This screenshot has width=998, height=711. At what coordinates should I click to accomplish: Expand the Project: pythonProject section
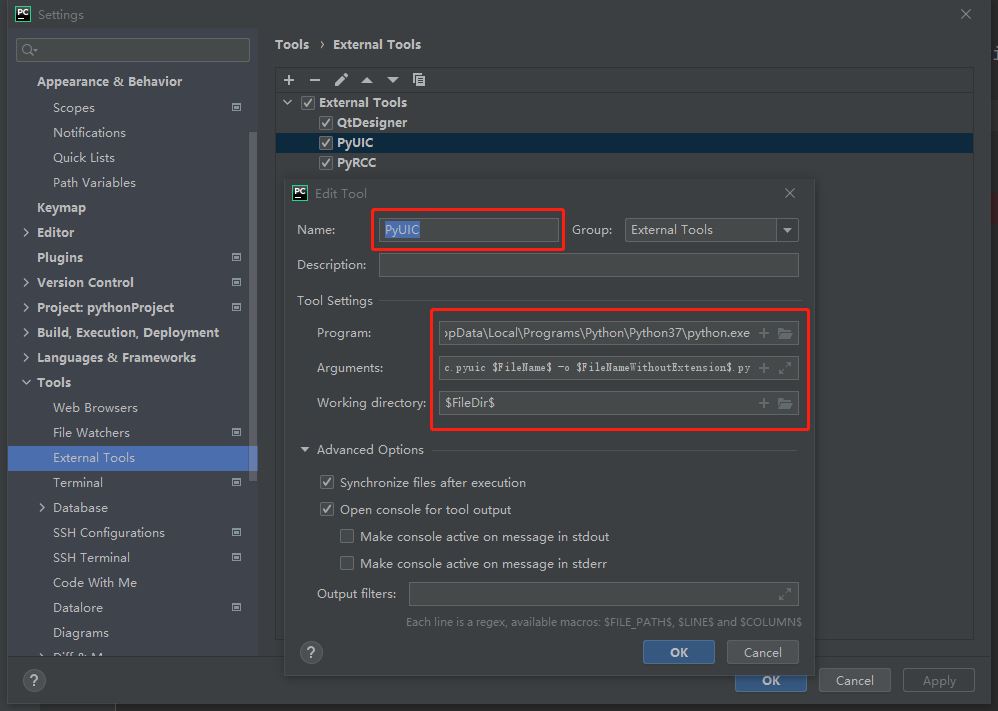coord(26,307)
